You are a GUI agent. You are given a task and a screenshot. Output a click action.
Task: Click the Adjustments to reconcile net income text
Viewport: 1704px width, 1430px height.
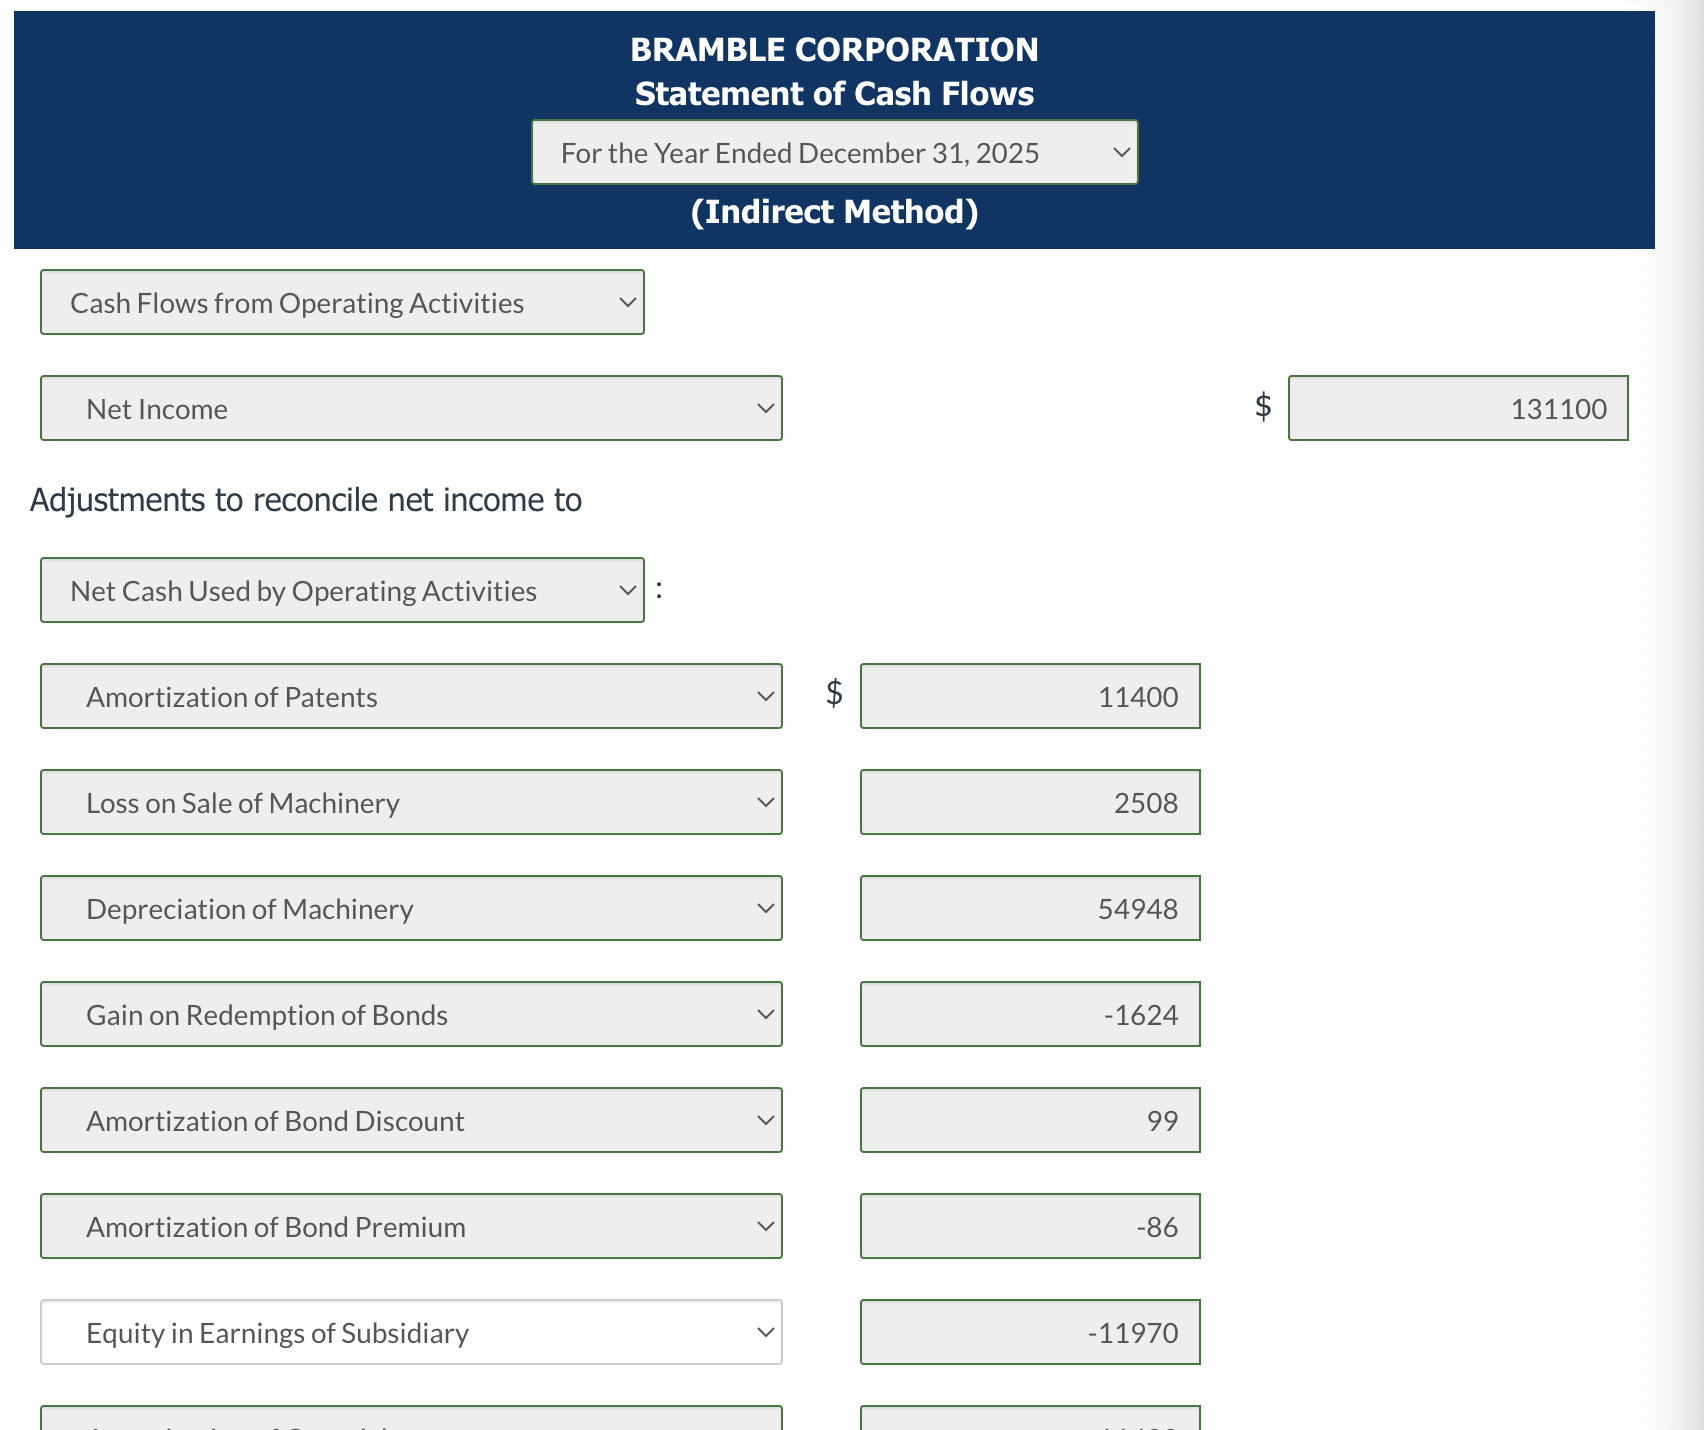306,499
